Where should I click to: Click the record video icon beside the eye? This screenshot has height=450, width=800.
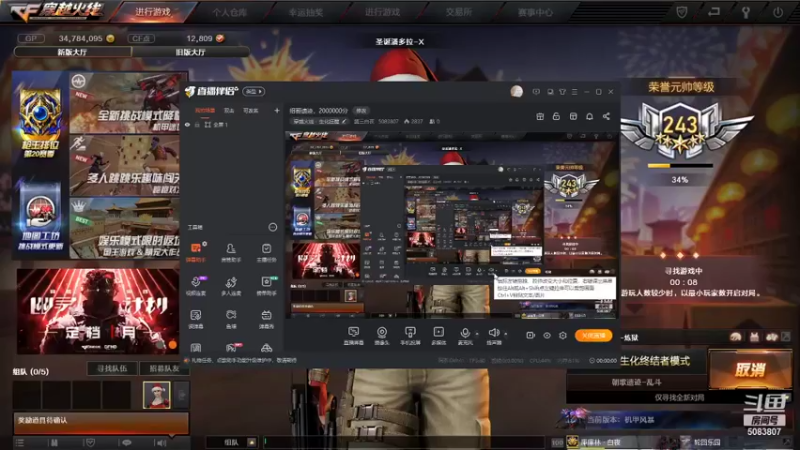pos(531,335)
